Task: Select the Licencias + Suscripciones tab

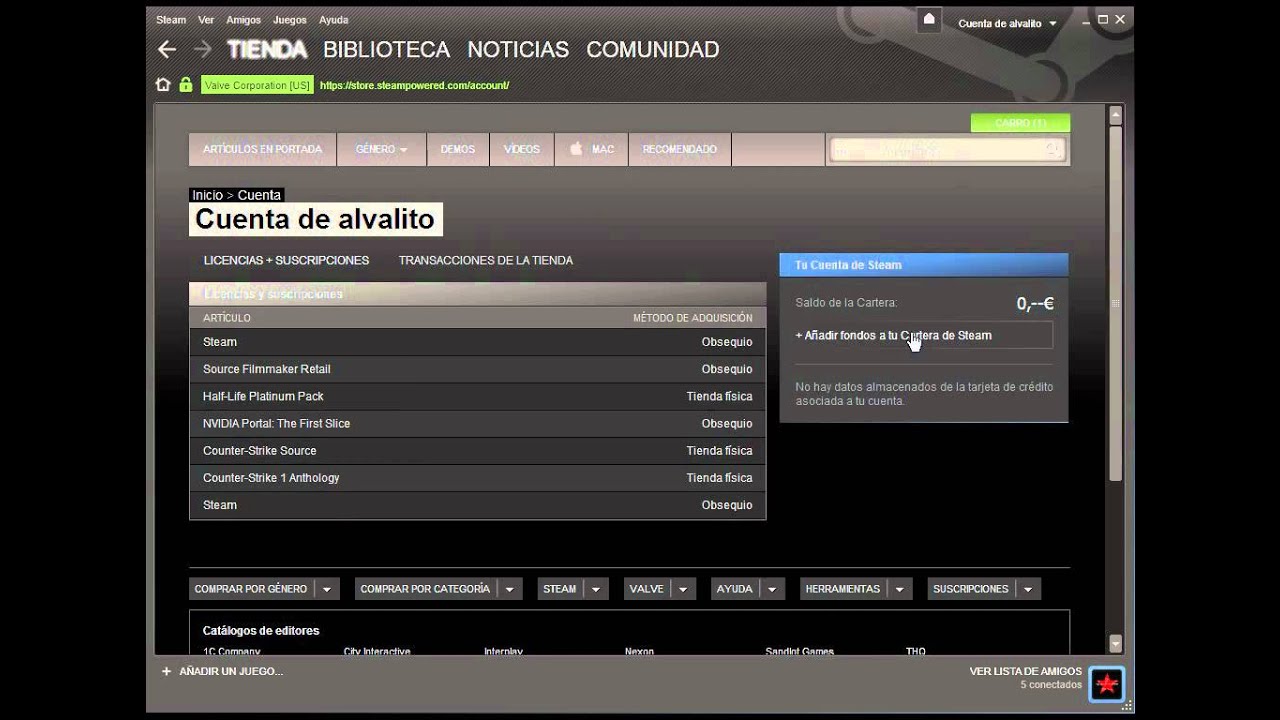Action: pos(286,260)
